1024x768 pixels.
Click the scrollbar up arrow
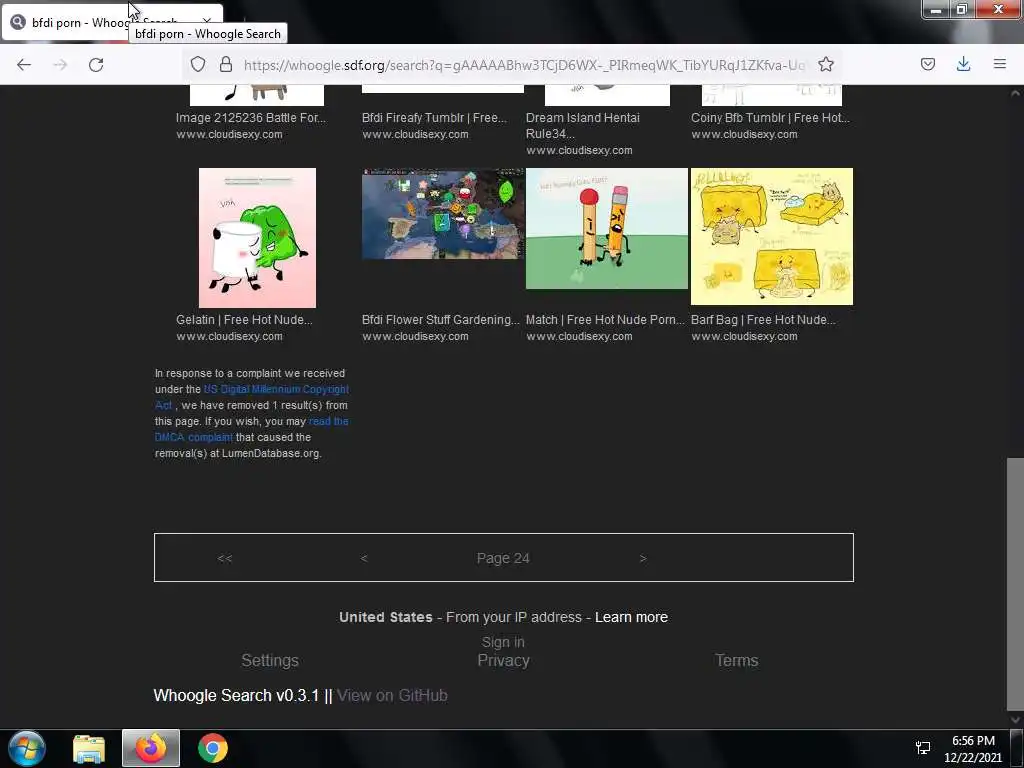click(1015, 93)
